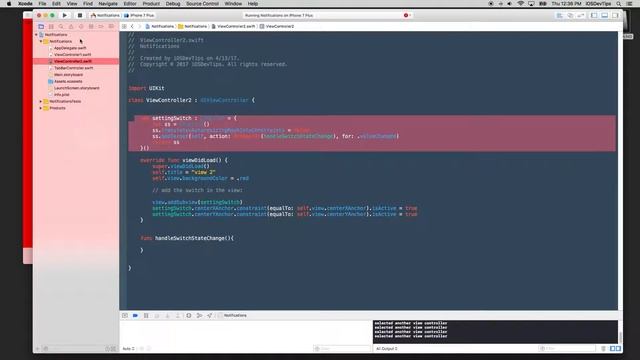Open the iPhone 7 Plus device selector
640x360 pixels.
point(139,16)
